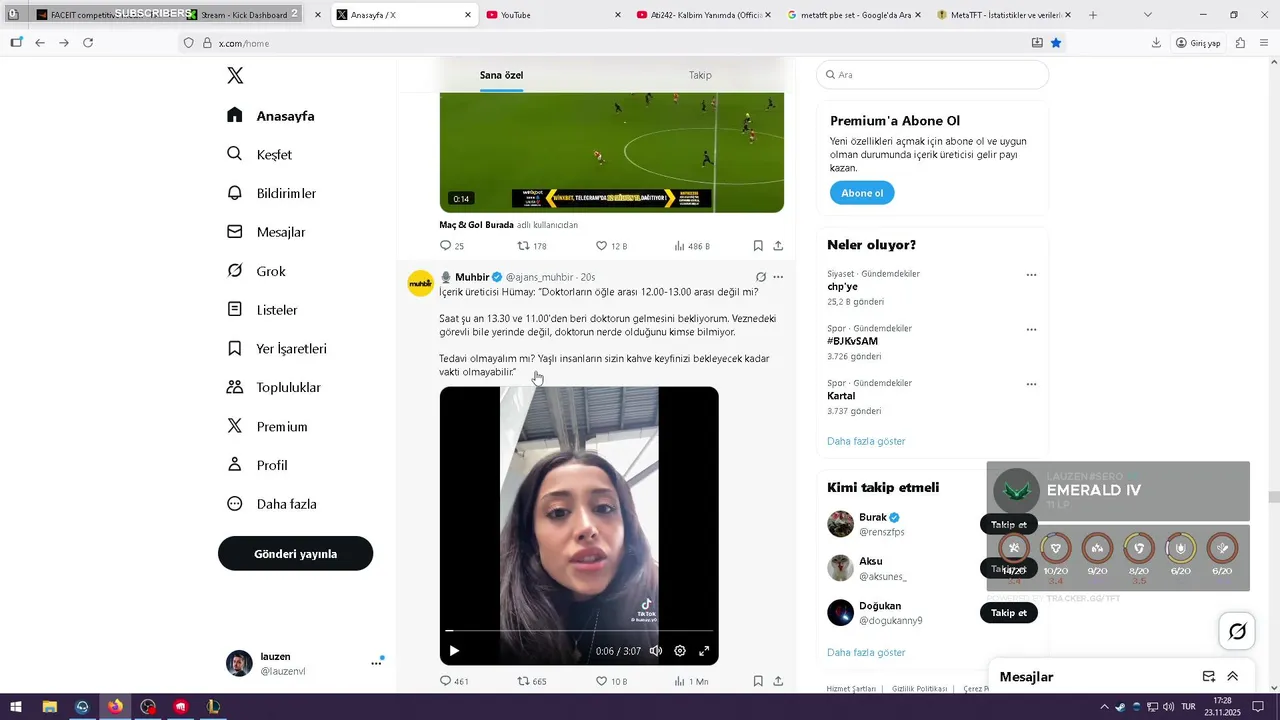Open the #BJKvSAM trending topic

852,342
